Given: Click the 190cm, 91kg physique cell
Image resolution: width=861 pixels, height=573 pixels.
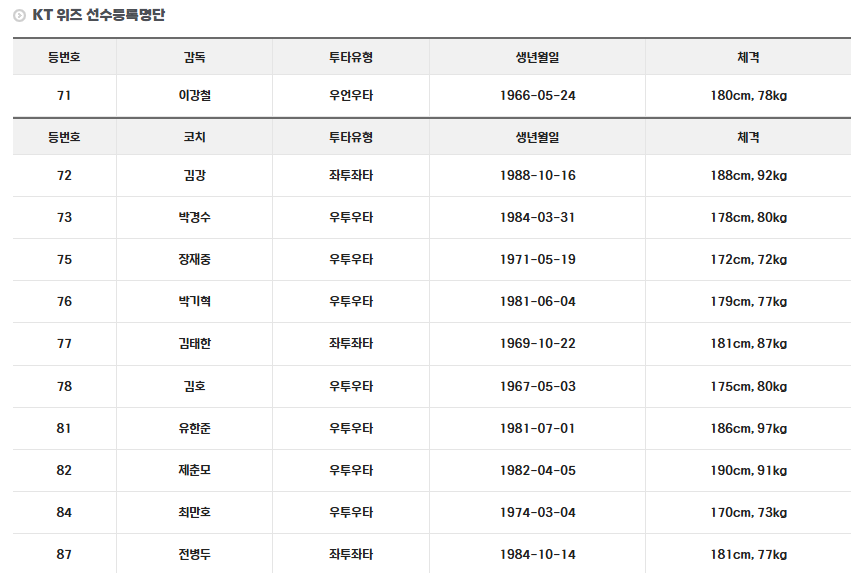Looking at the screenshot, I should click(748, 471).
